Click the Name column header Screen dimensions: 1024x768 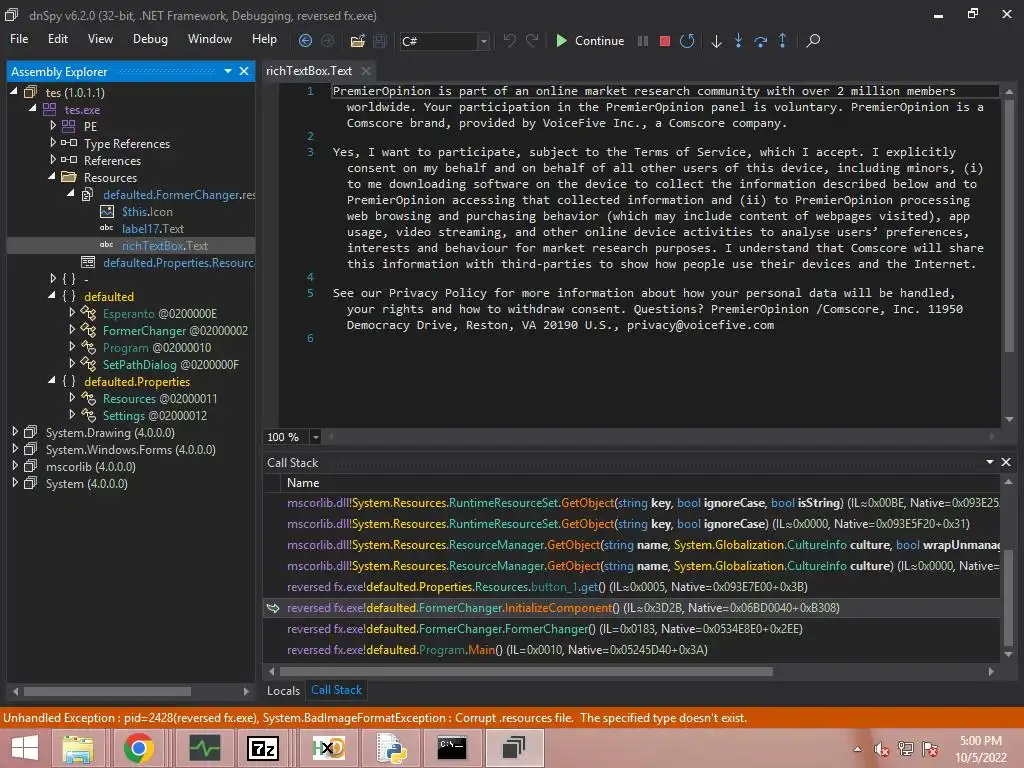[x=303, y=483]
